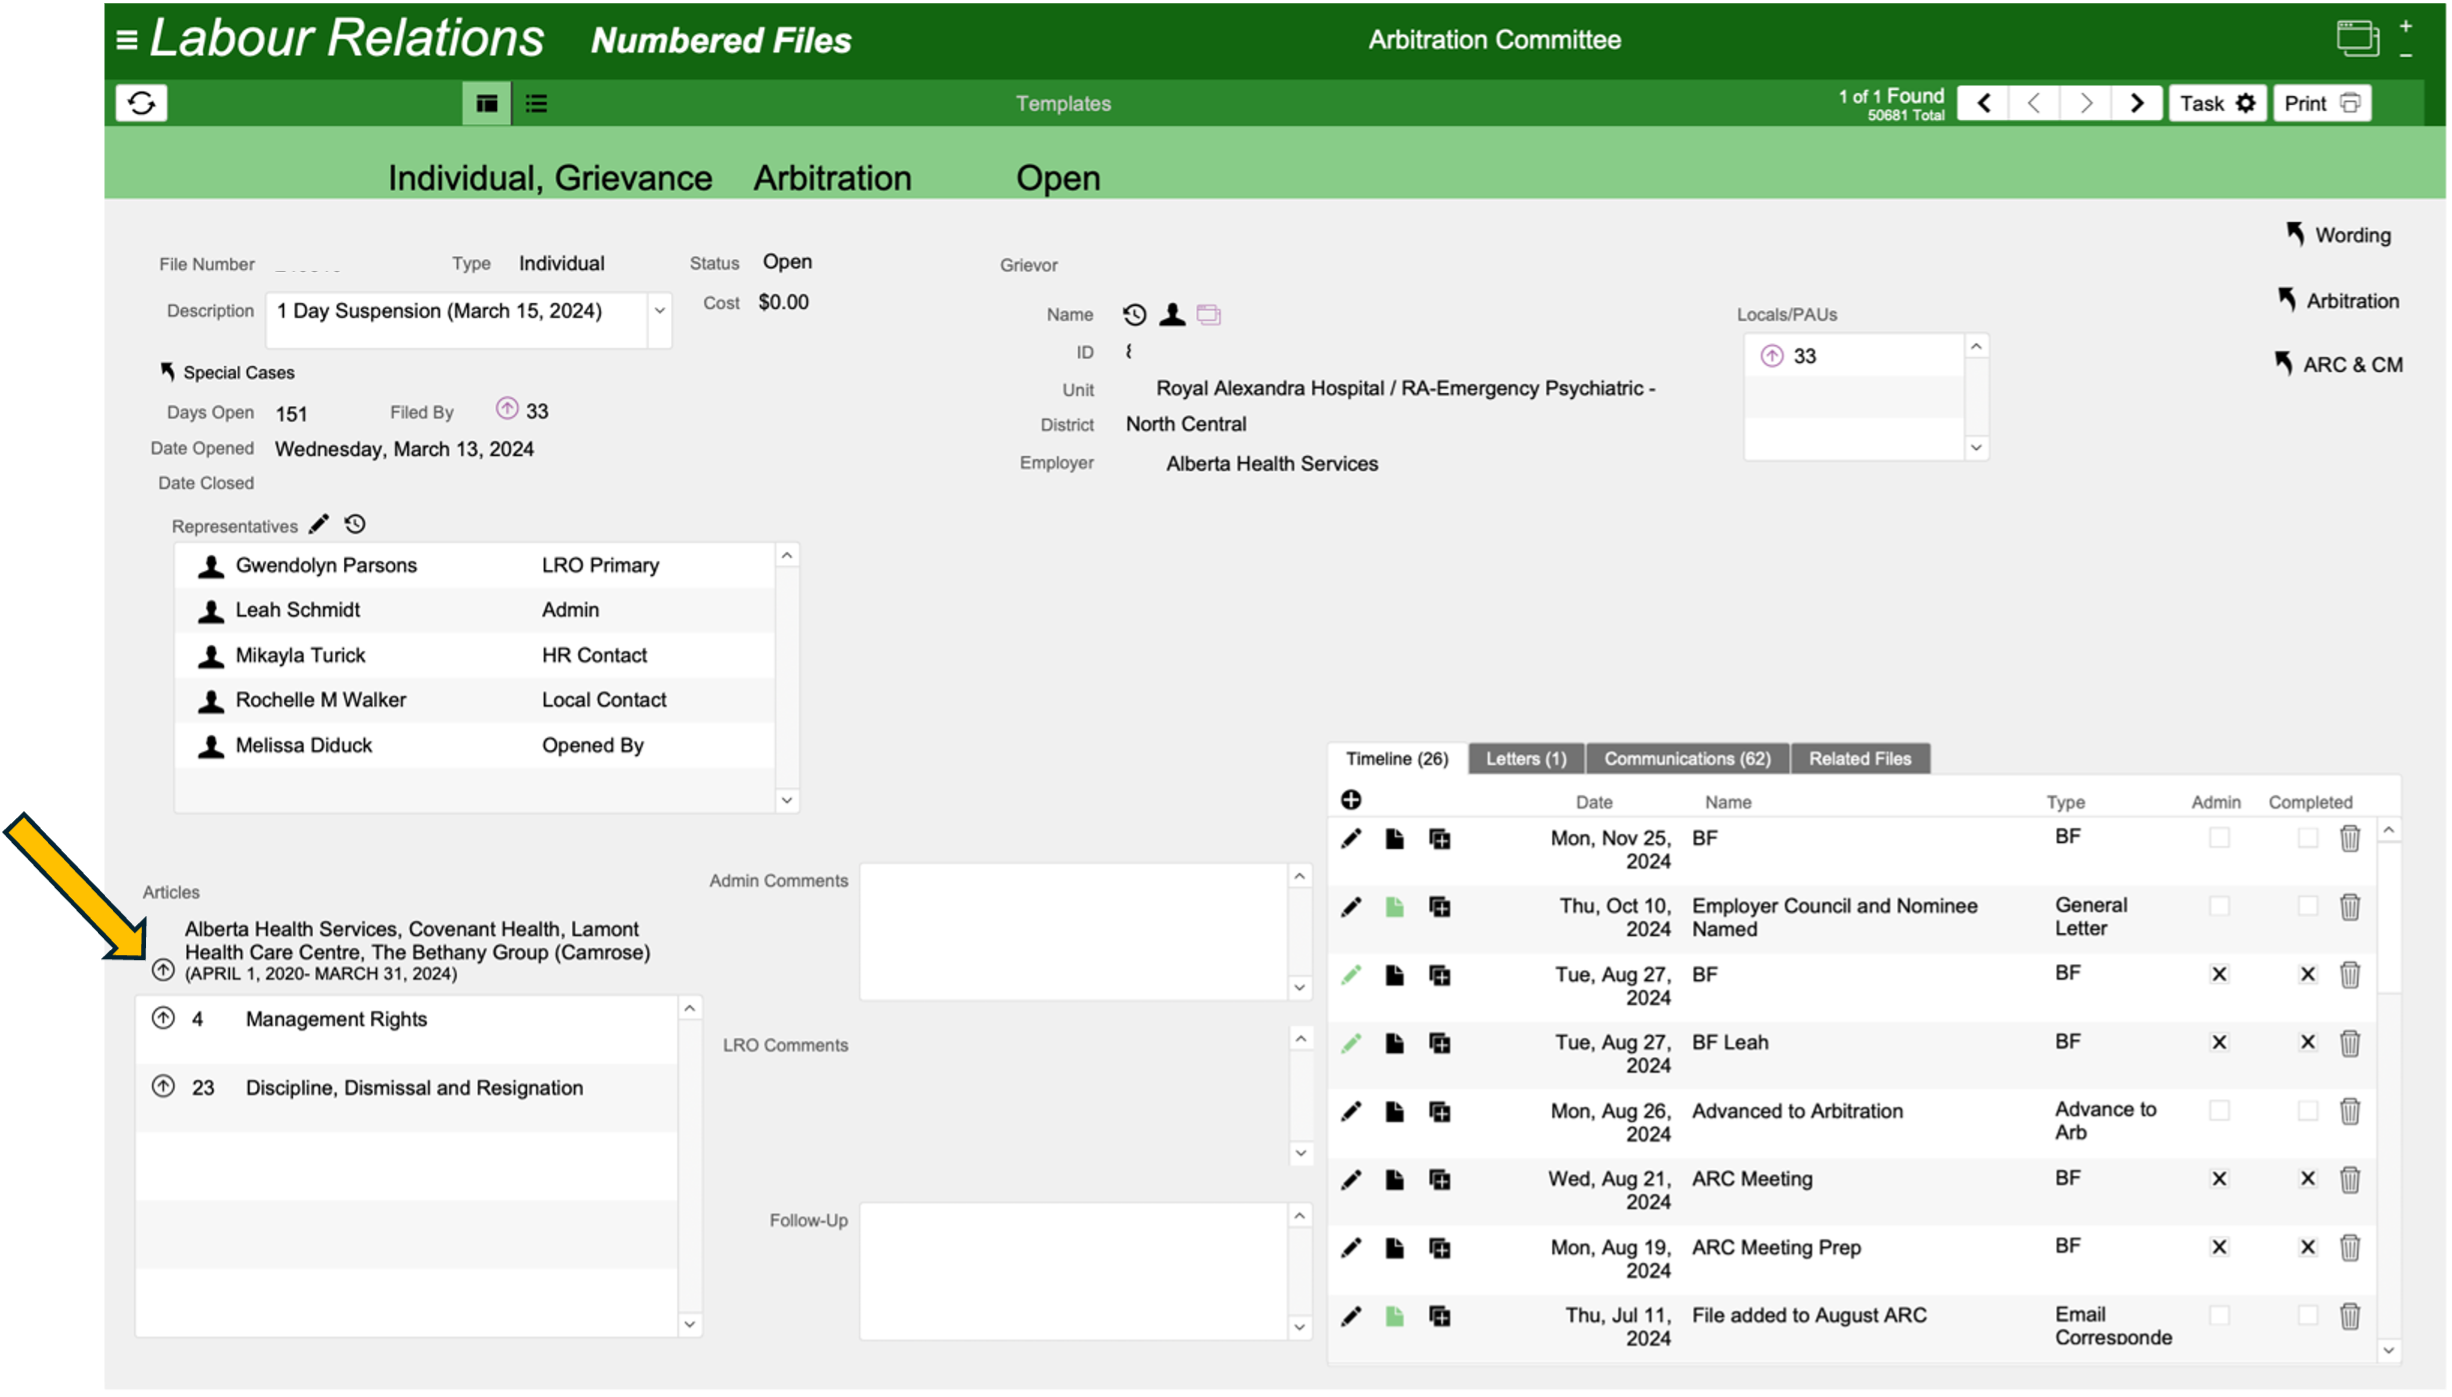Uncheck Completed for BF Leah entry
The height and width of the screenshot is (1397, 2452).
point(2307,1042)
